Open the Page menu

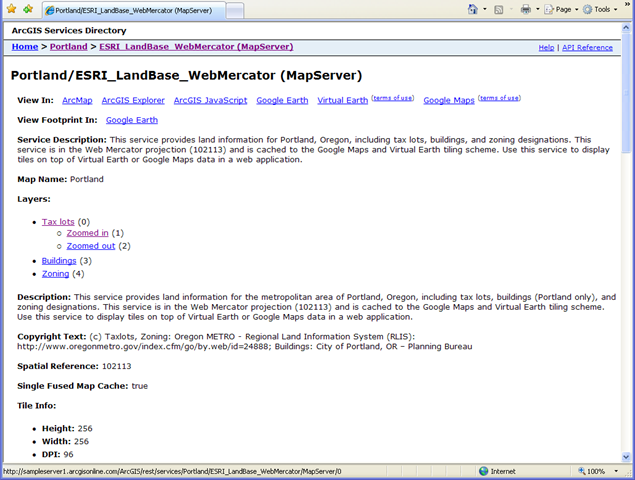pyautogui.click(x=561, y=9)
